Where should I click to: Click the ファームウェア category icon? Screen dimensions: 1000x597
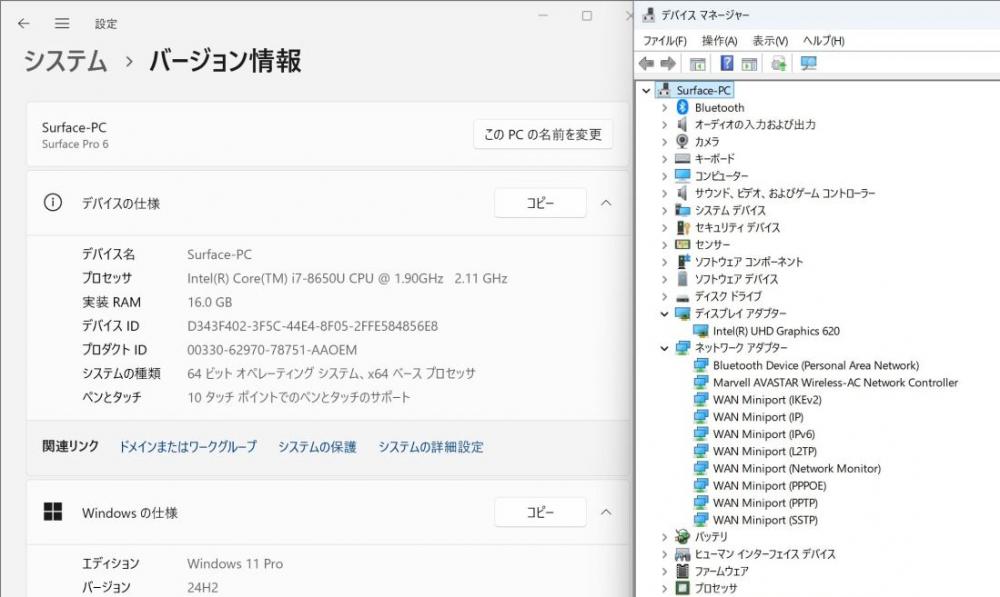[x=682, y=571]
